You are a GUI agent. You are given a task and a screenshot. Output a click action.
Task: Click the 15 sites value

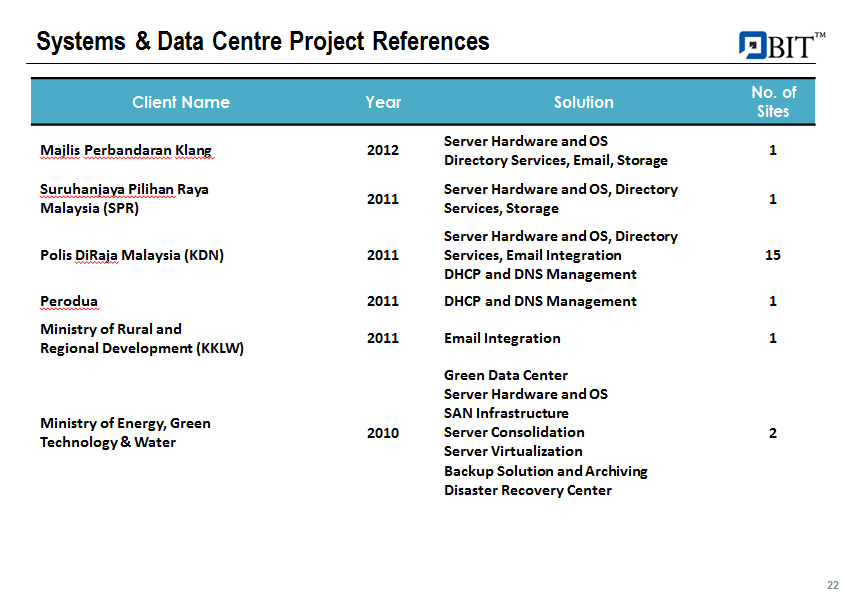click(773, 255)
